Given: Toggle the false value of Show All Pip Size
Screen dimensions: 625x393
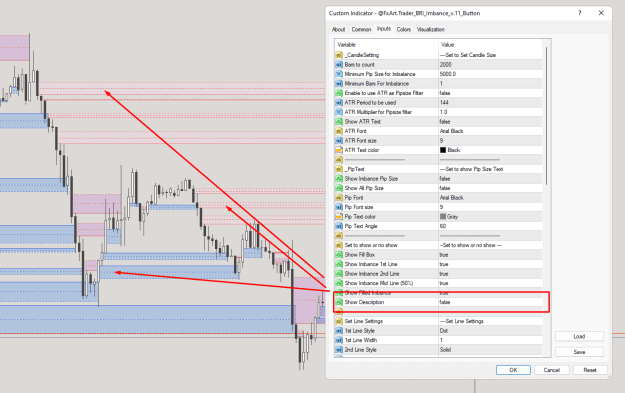Looking at the screenshot, I should click(x=445, y=188).
